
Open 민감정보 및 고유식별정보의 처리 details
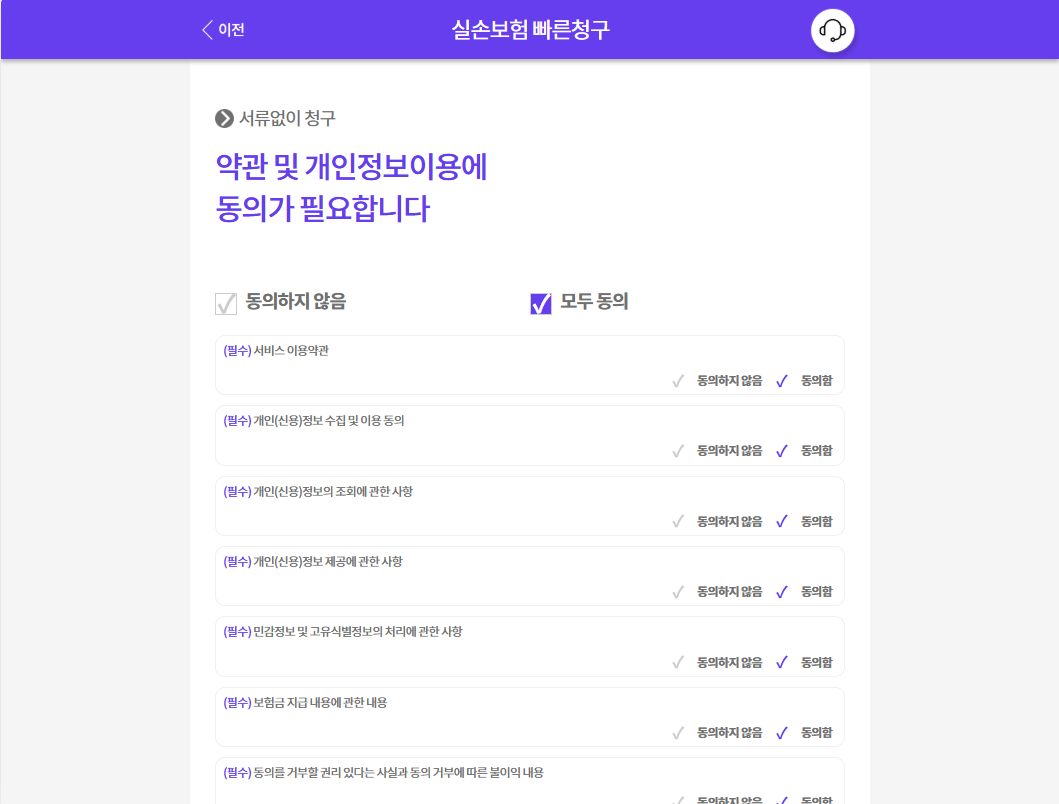point(357,631)
